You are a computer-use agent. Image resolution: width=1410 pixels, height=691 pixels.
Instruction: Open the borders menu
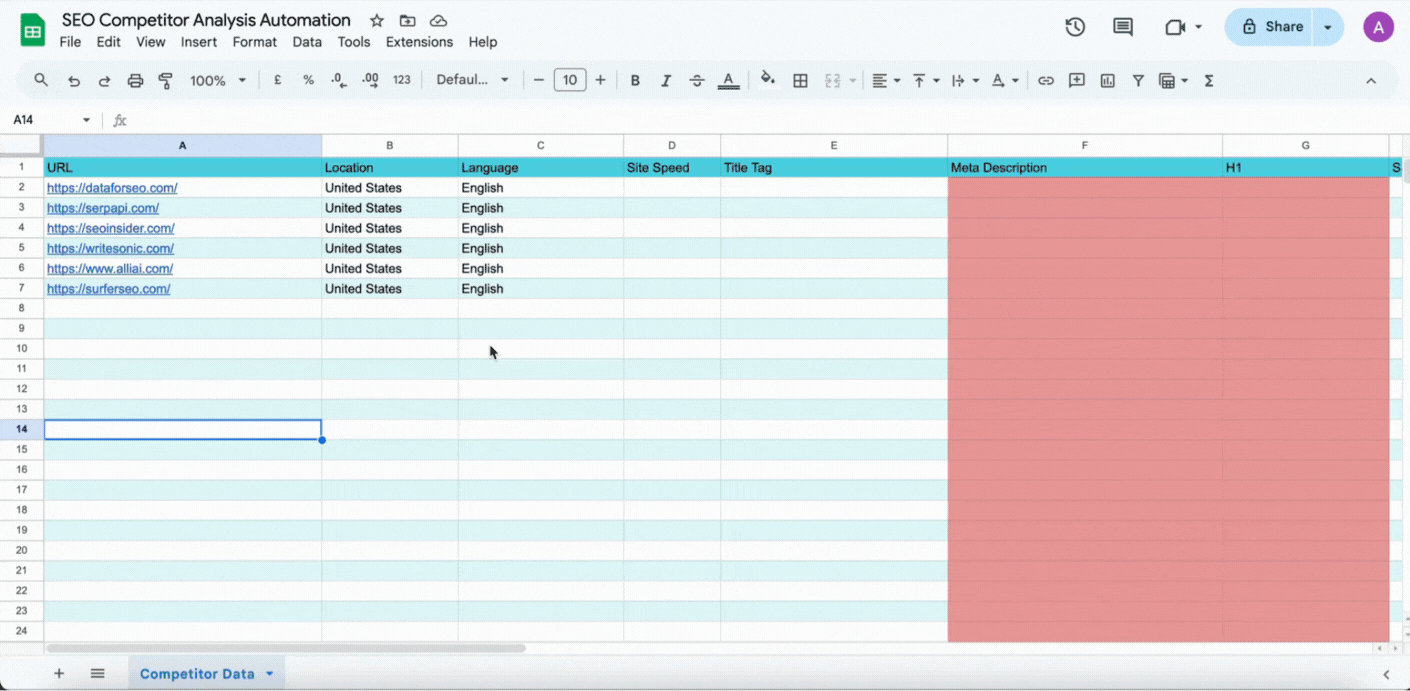(x=800, y=80)
